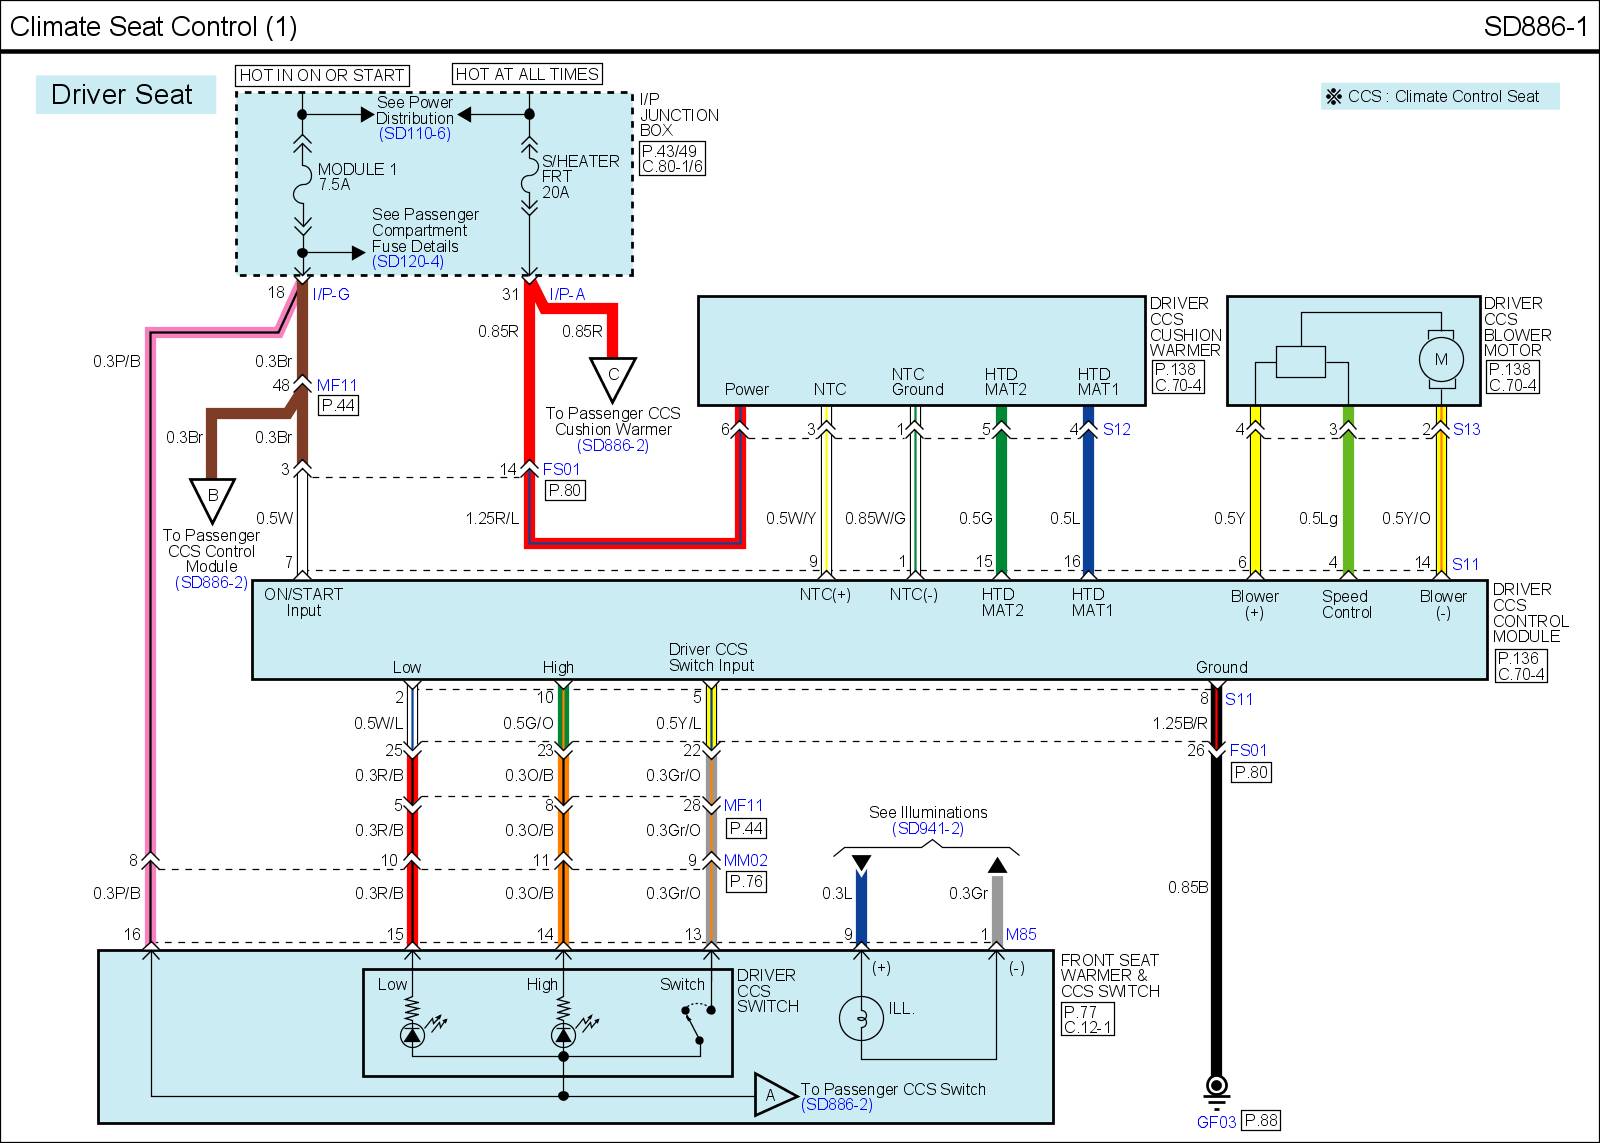Open SD886-2 under Passenger CCS Control Module
The image size is (1600, 1143).
click(211, 582)
